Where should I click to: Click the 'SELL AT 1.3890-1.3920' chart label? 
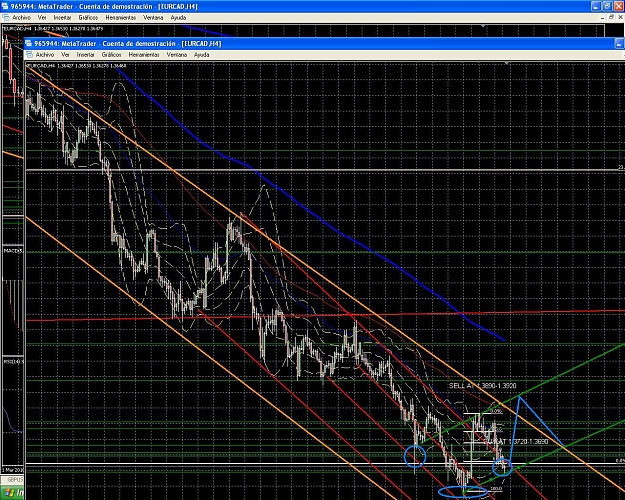[x=482, y=386]
